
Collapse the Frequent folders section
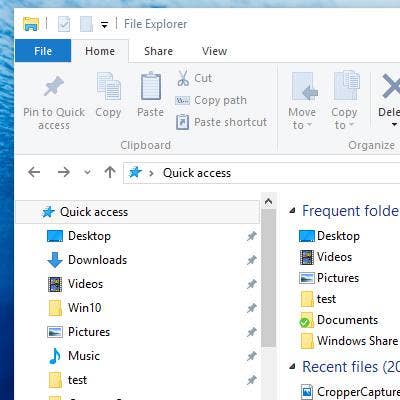point(293,211)
